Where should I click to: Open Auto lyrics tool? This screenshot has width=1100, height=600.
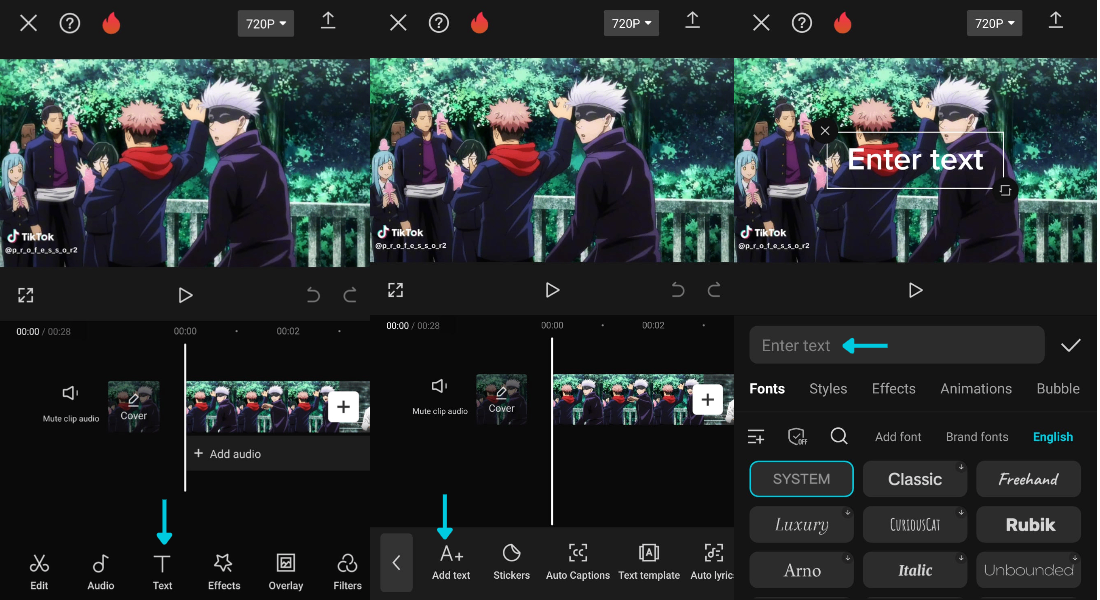coord(712,562)
